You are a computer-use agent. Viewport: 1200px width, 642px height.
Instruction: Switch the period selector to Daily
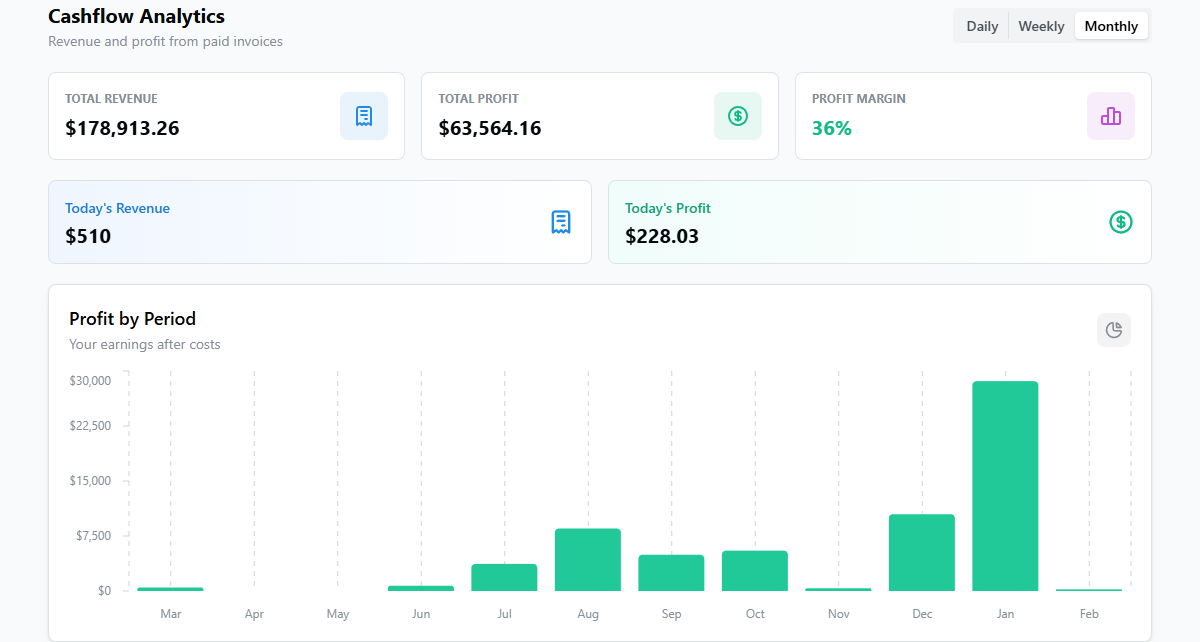click(x=981, y=25)
